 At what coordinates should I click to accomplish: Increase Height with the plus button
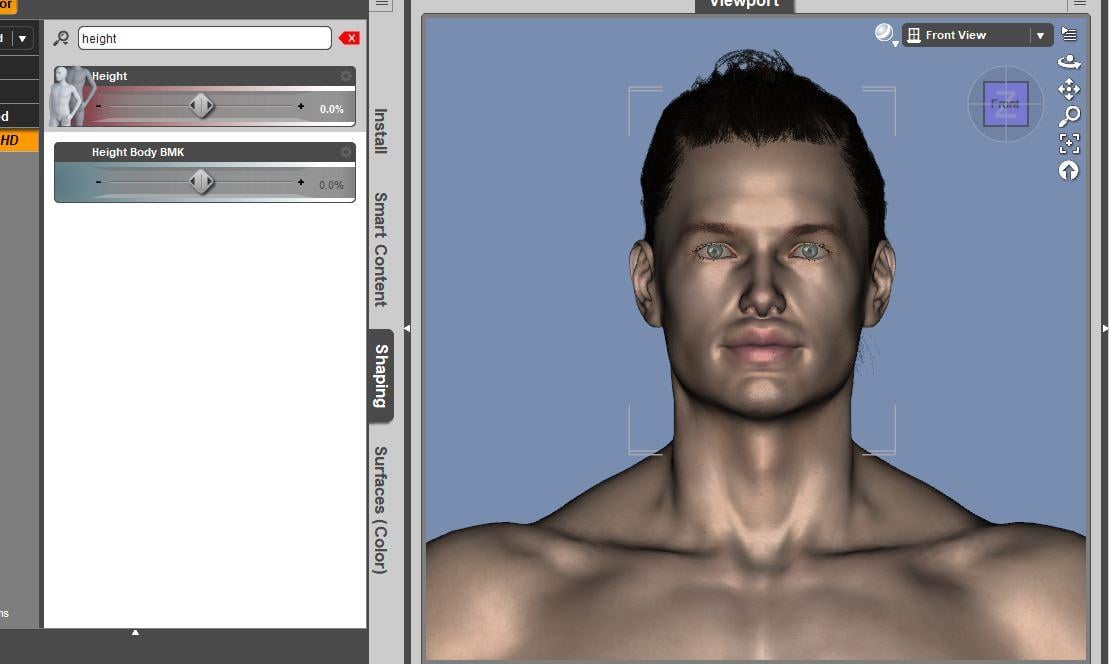(301, 106)
